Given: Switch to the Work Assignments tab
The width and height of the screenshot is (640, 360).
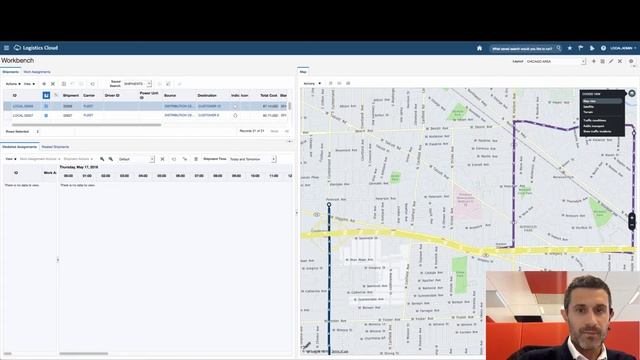Looking at the screenshot, I should coord(37,72).
